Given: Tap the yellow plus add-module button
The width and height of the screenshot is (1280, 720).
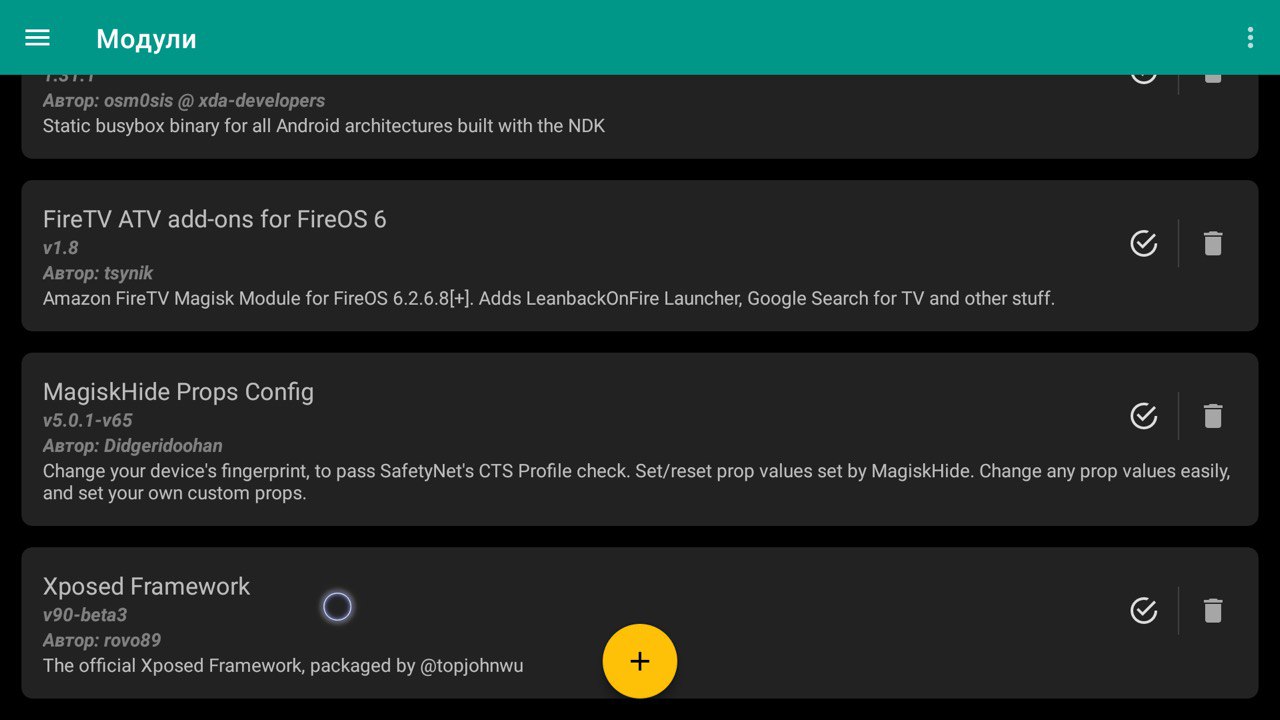Looking at the screenshot, I should click(x=640, y=661).
